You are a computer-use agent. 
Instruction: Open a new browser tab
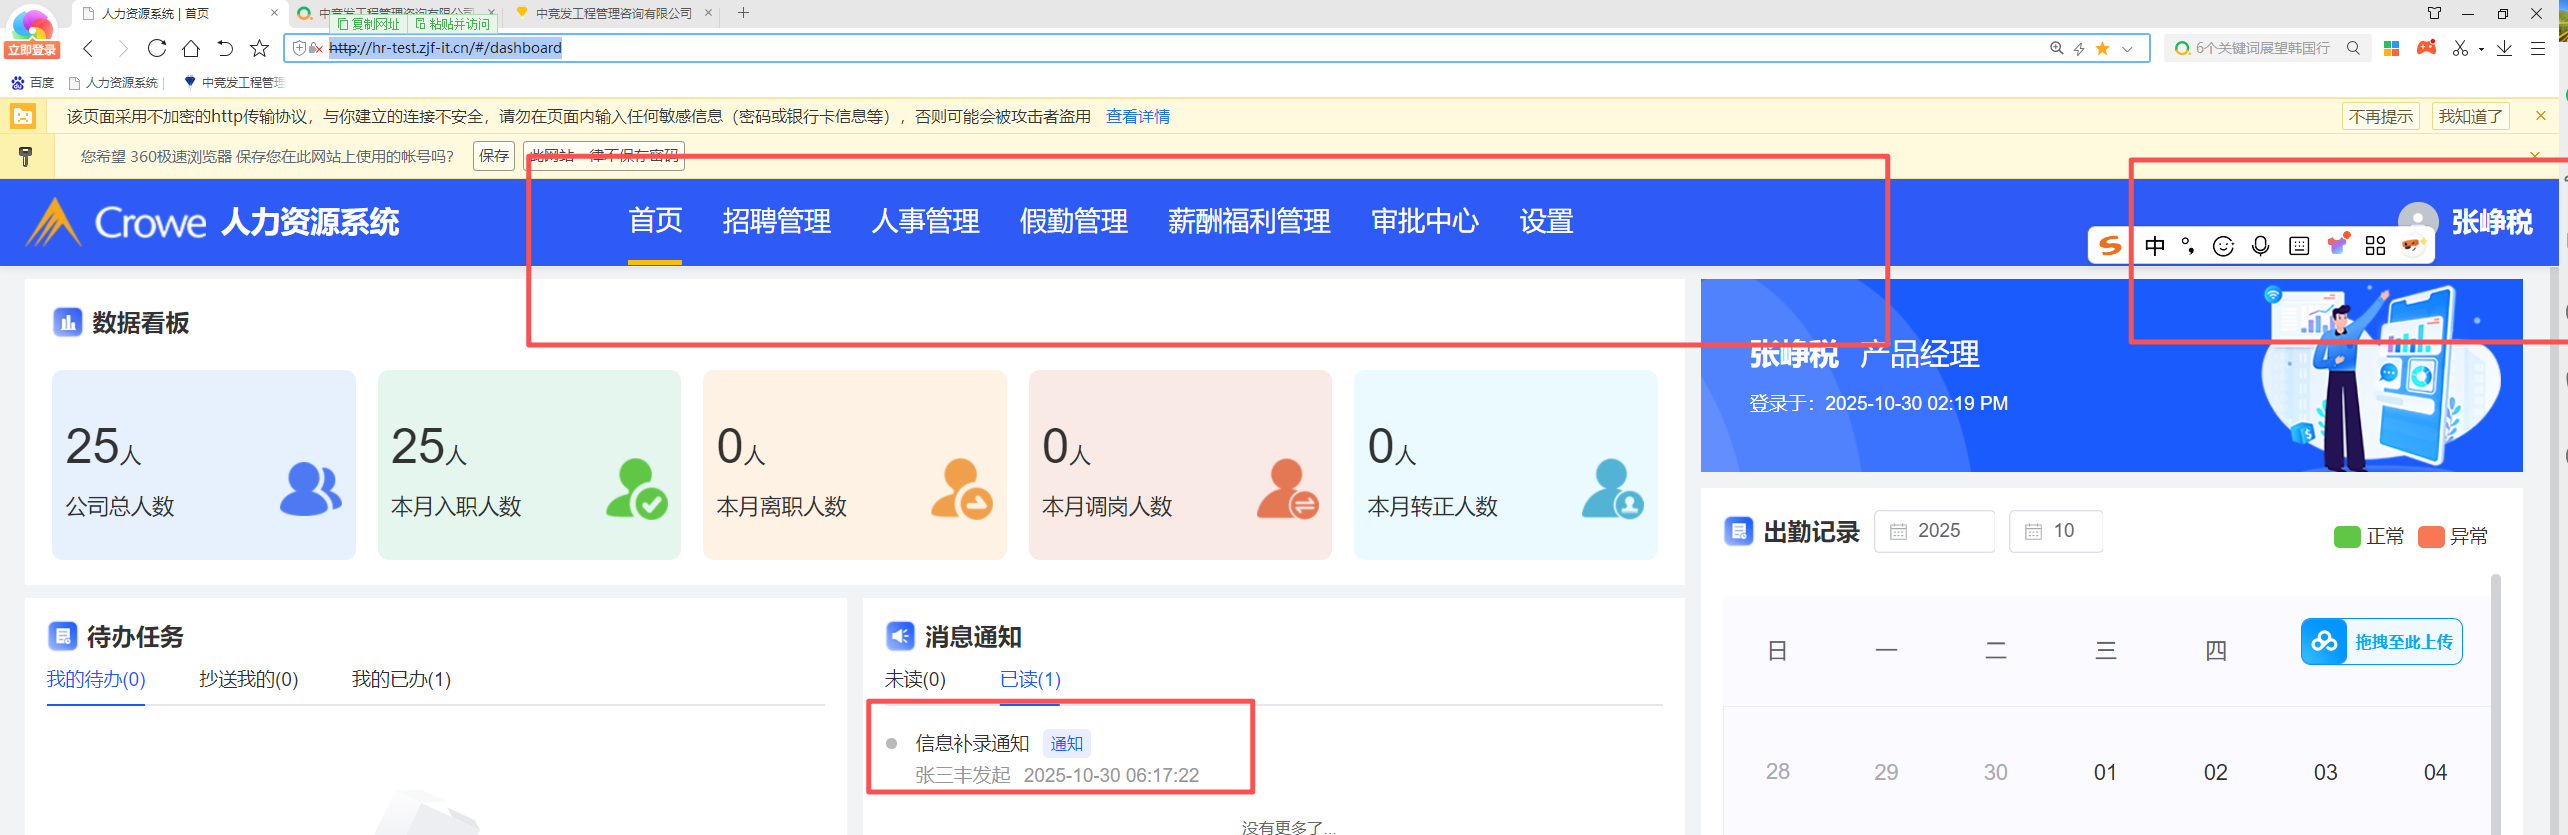click(x=743, y=13)
